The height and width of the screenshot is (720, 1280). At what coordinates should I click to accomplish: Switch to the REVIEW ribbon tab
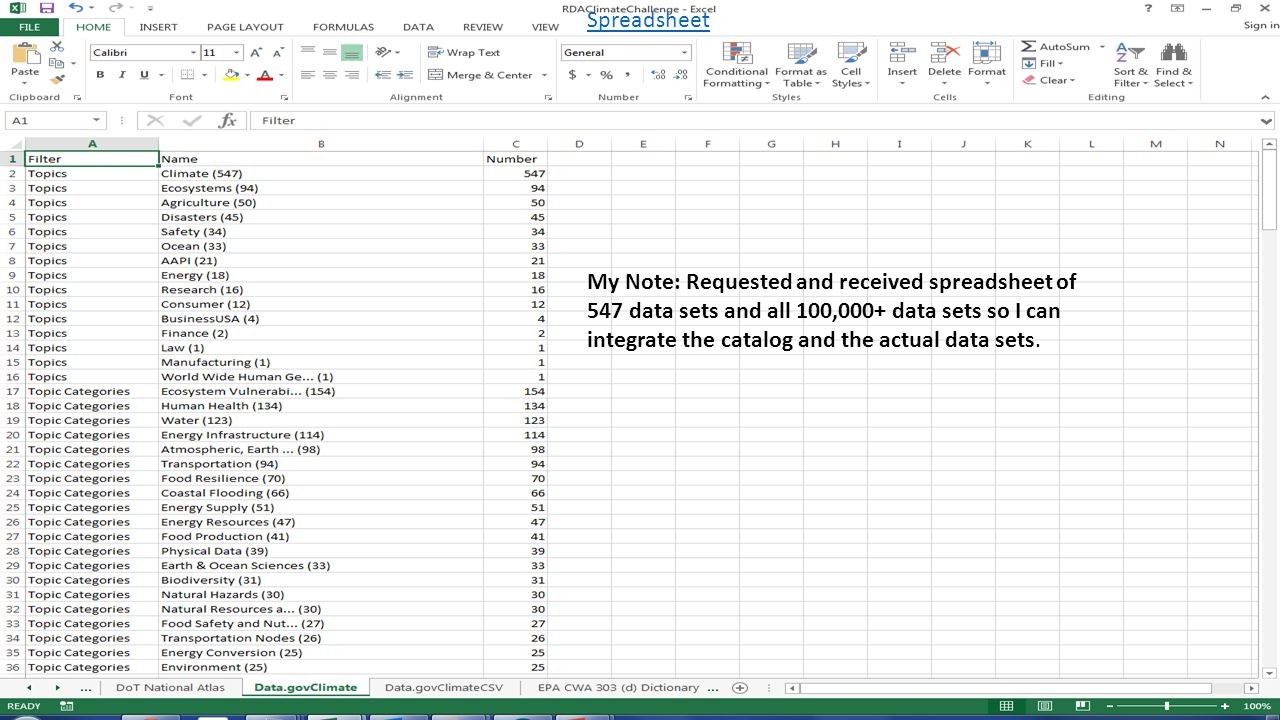(483, 27)
